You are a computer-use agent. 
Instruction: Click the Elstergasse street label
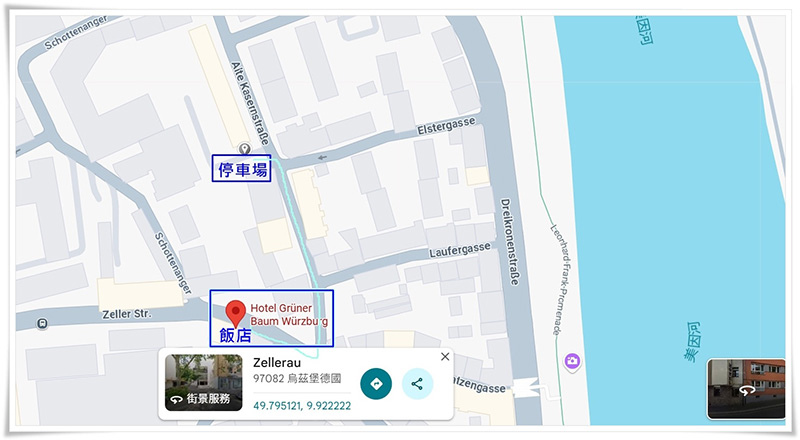(x=446, y=126)
